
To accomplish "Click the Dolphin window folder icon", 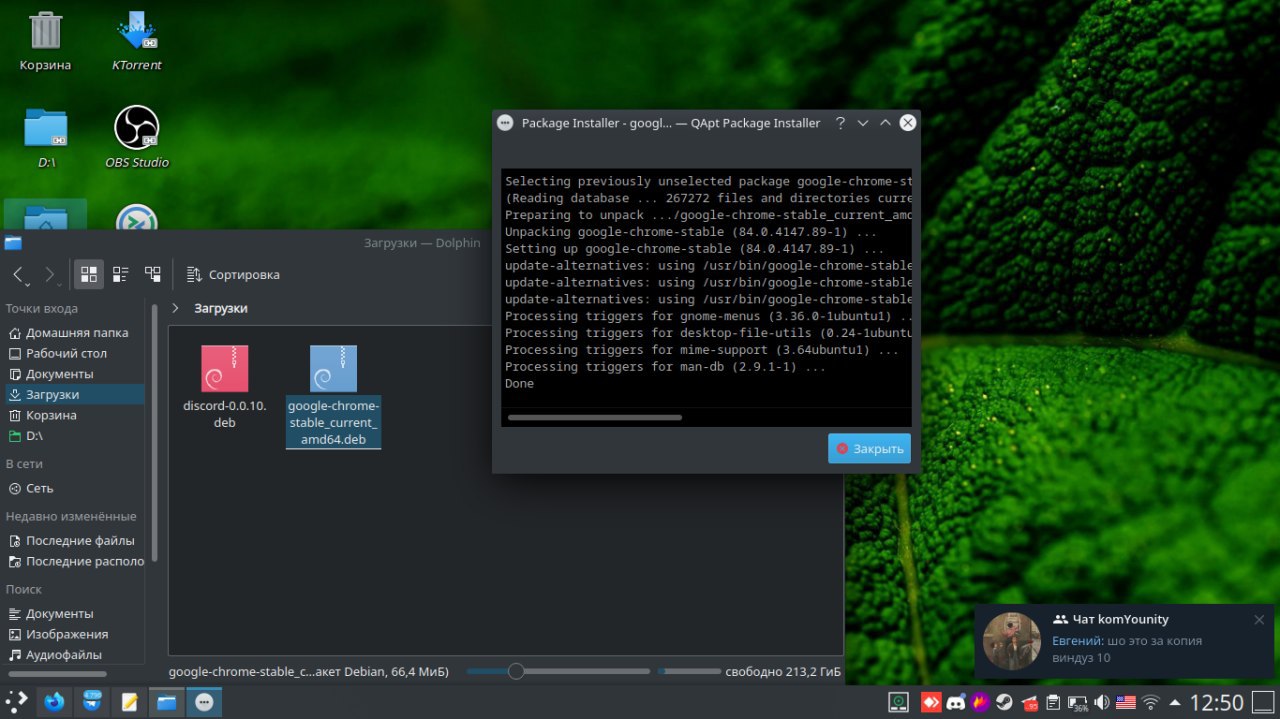I will (12, 243).
